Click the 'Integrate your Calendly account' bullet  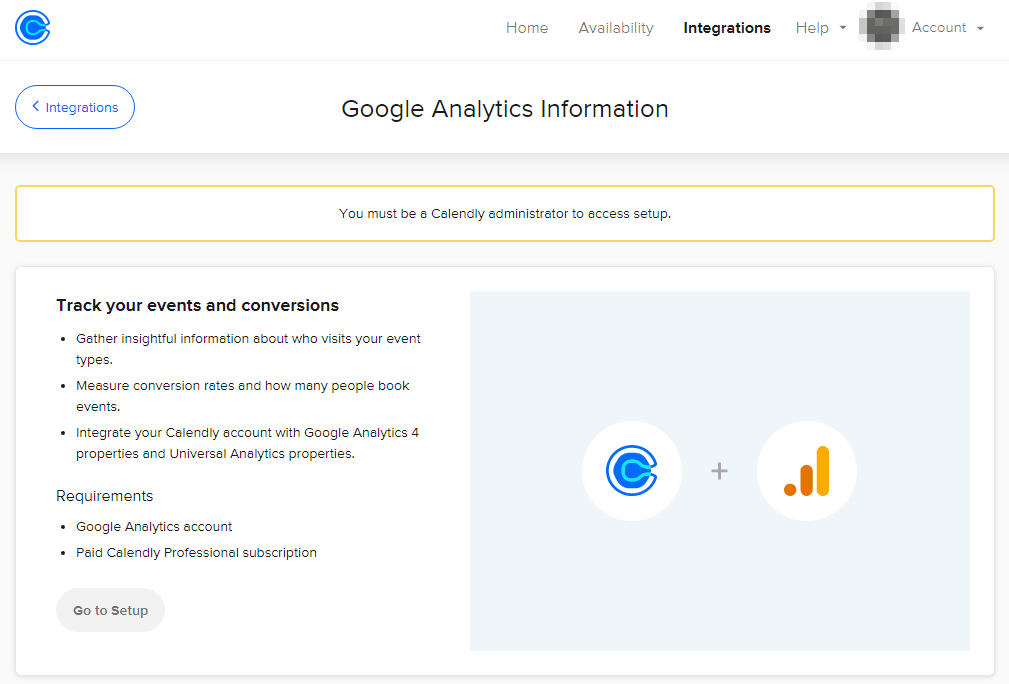click(x=247, y=443)
